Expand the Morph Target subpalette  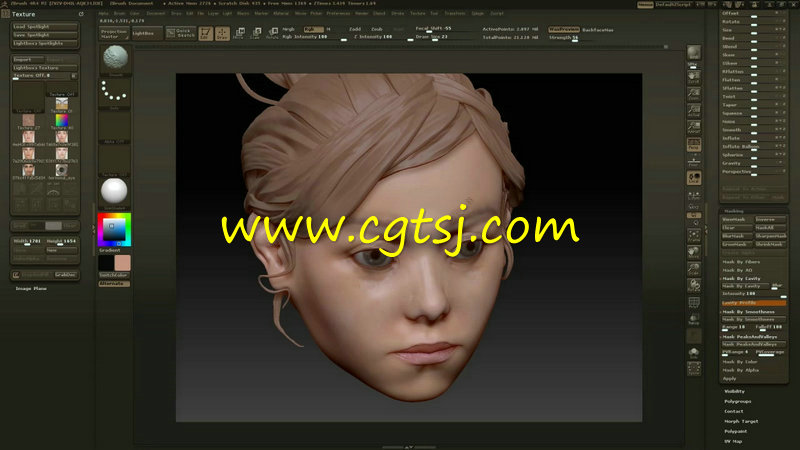(741, 421)
